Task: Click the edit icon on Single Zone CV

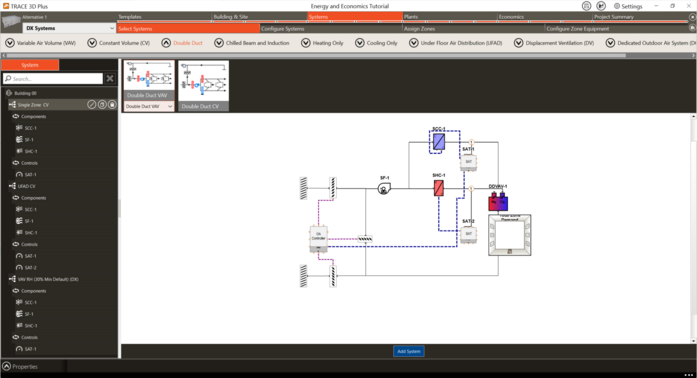Action: pyautogui.click(x=92, y=105)
